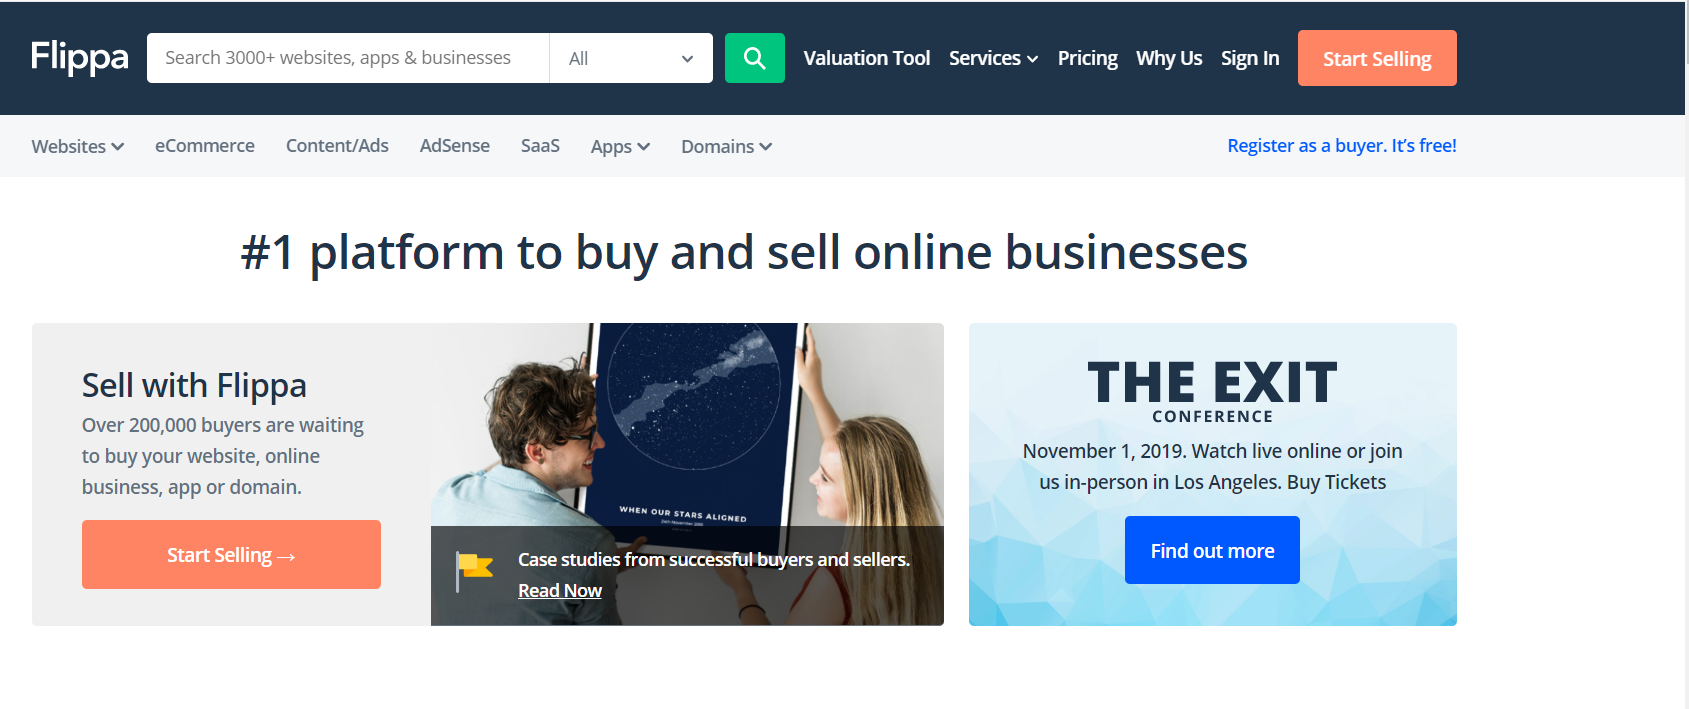Open the Flippa logo homepage

(x=80, y=58)
